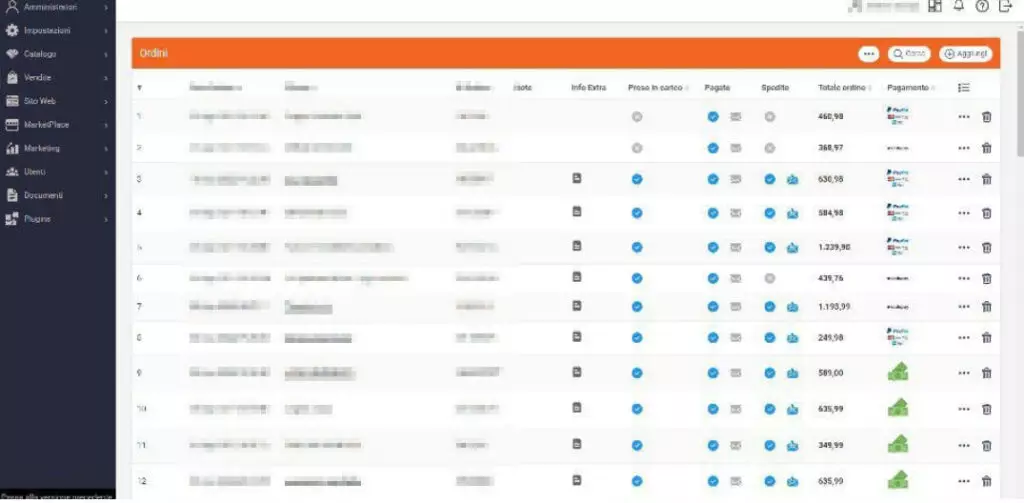The height and width of the screenshot is (503, 1024).
Task: Expand the Marketing chevron
Action: pyautogui.click(x=106, y=148)
